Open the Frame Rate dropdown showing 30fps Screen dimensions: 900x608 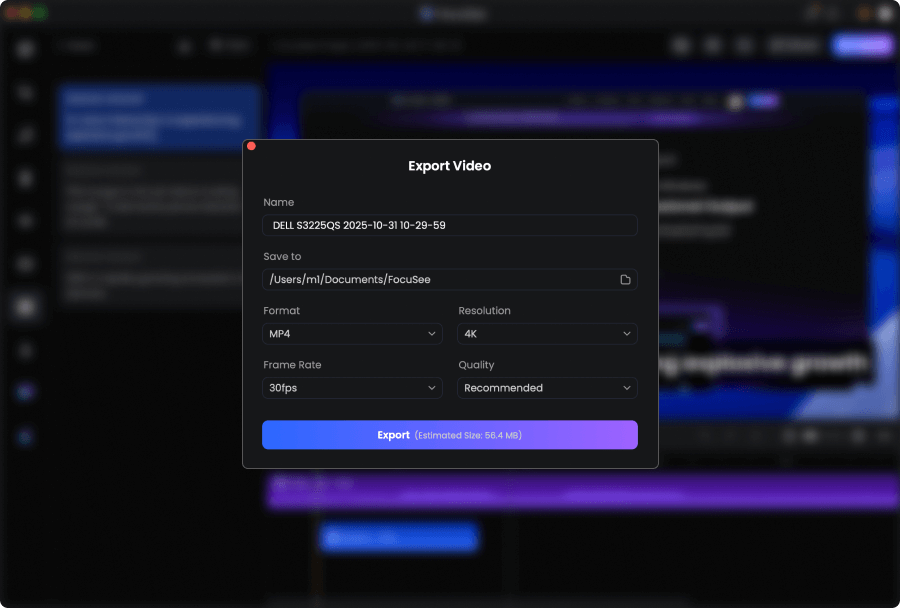(x=352, y=388)
